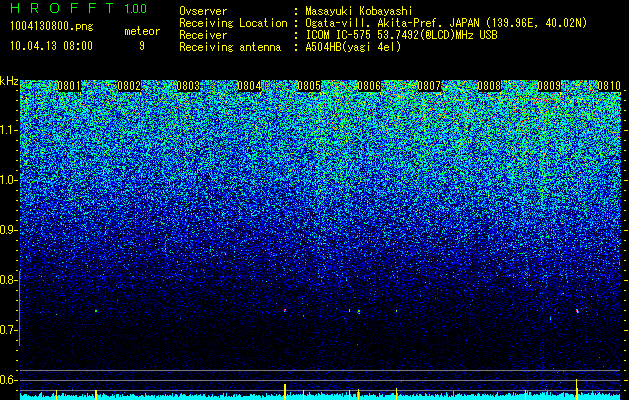The image size is (629, 400).
Task: Click the 0801 time label
Action: coord(69,86)
